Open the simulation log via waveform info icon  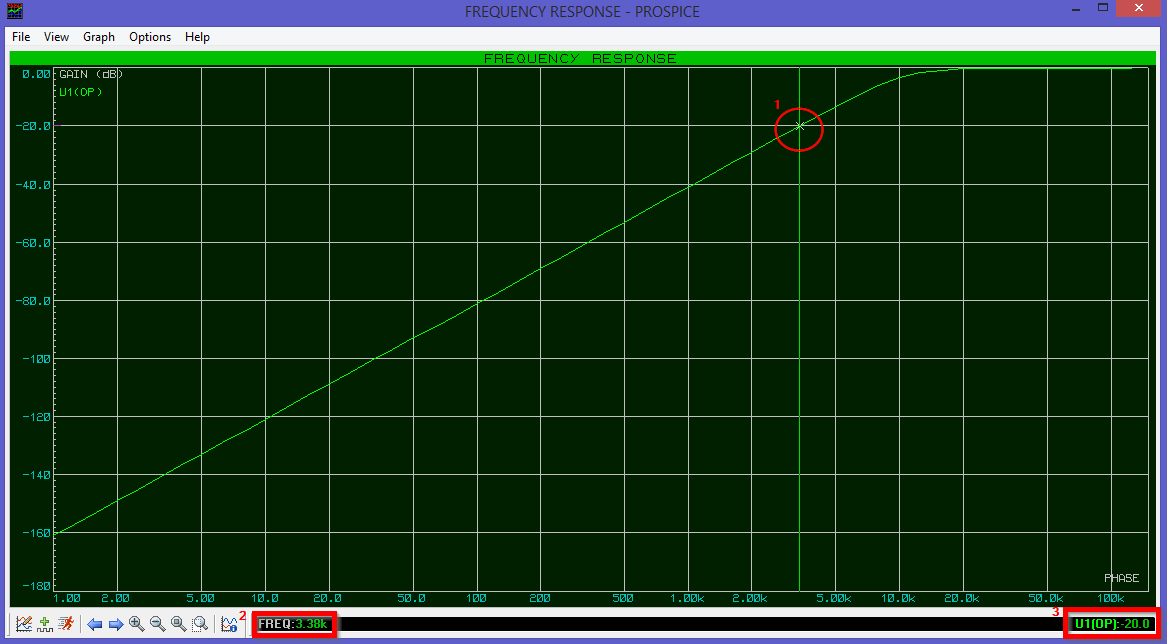coord(229,625)
